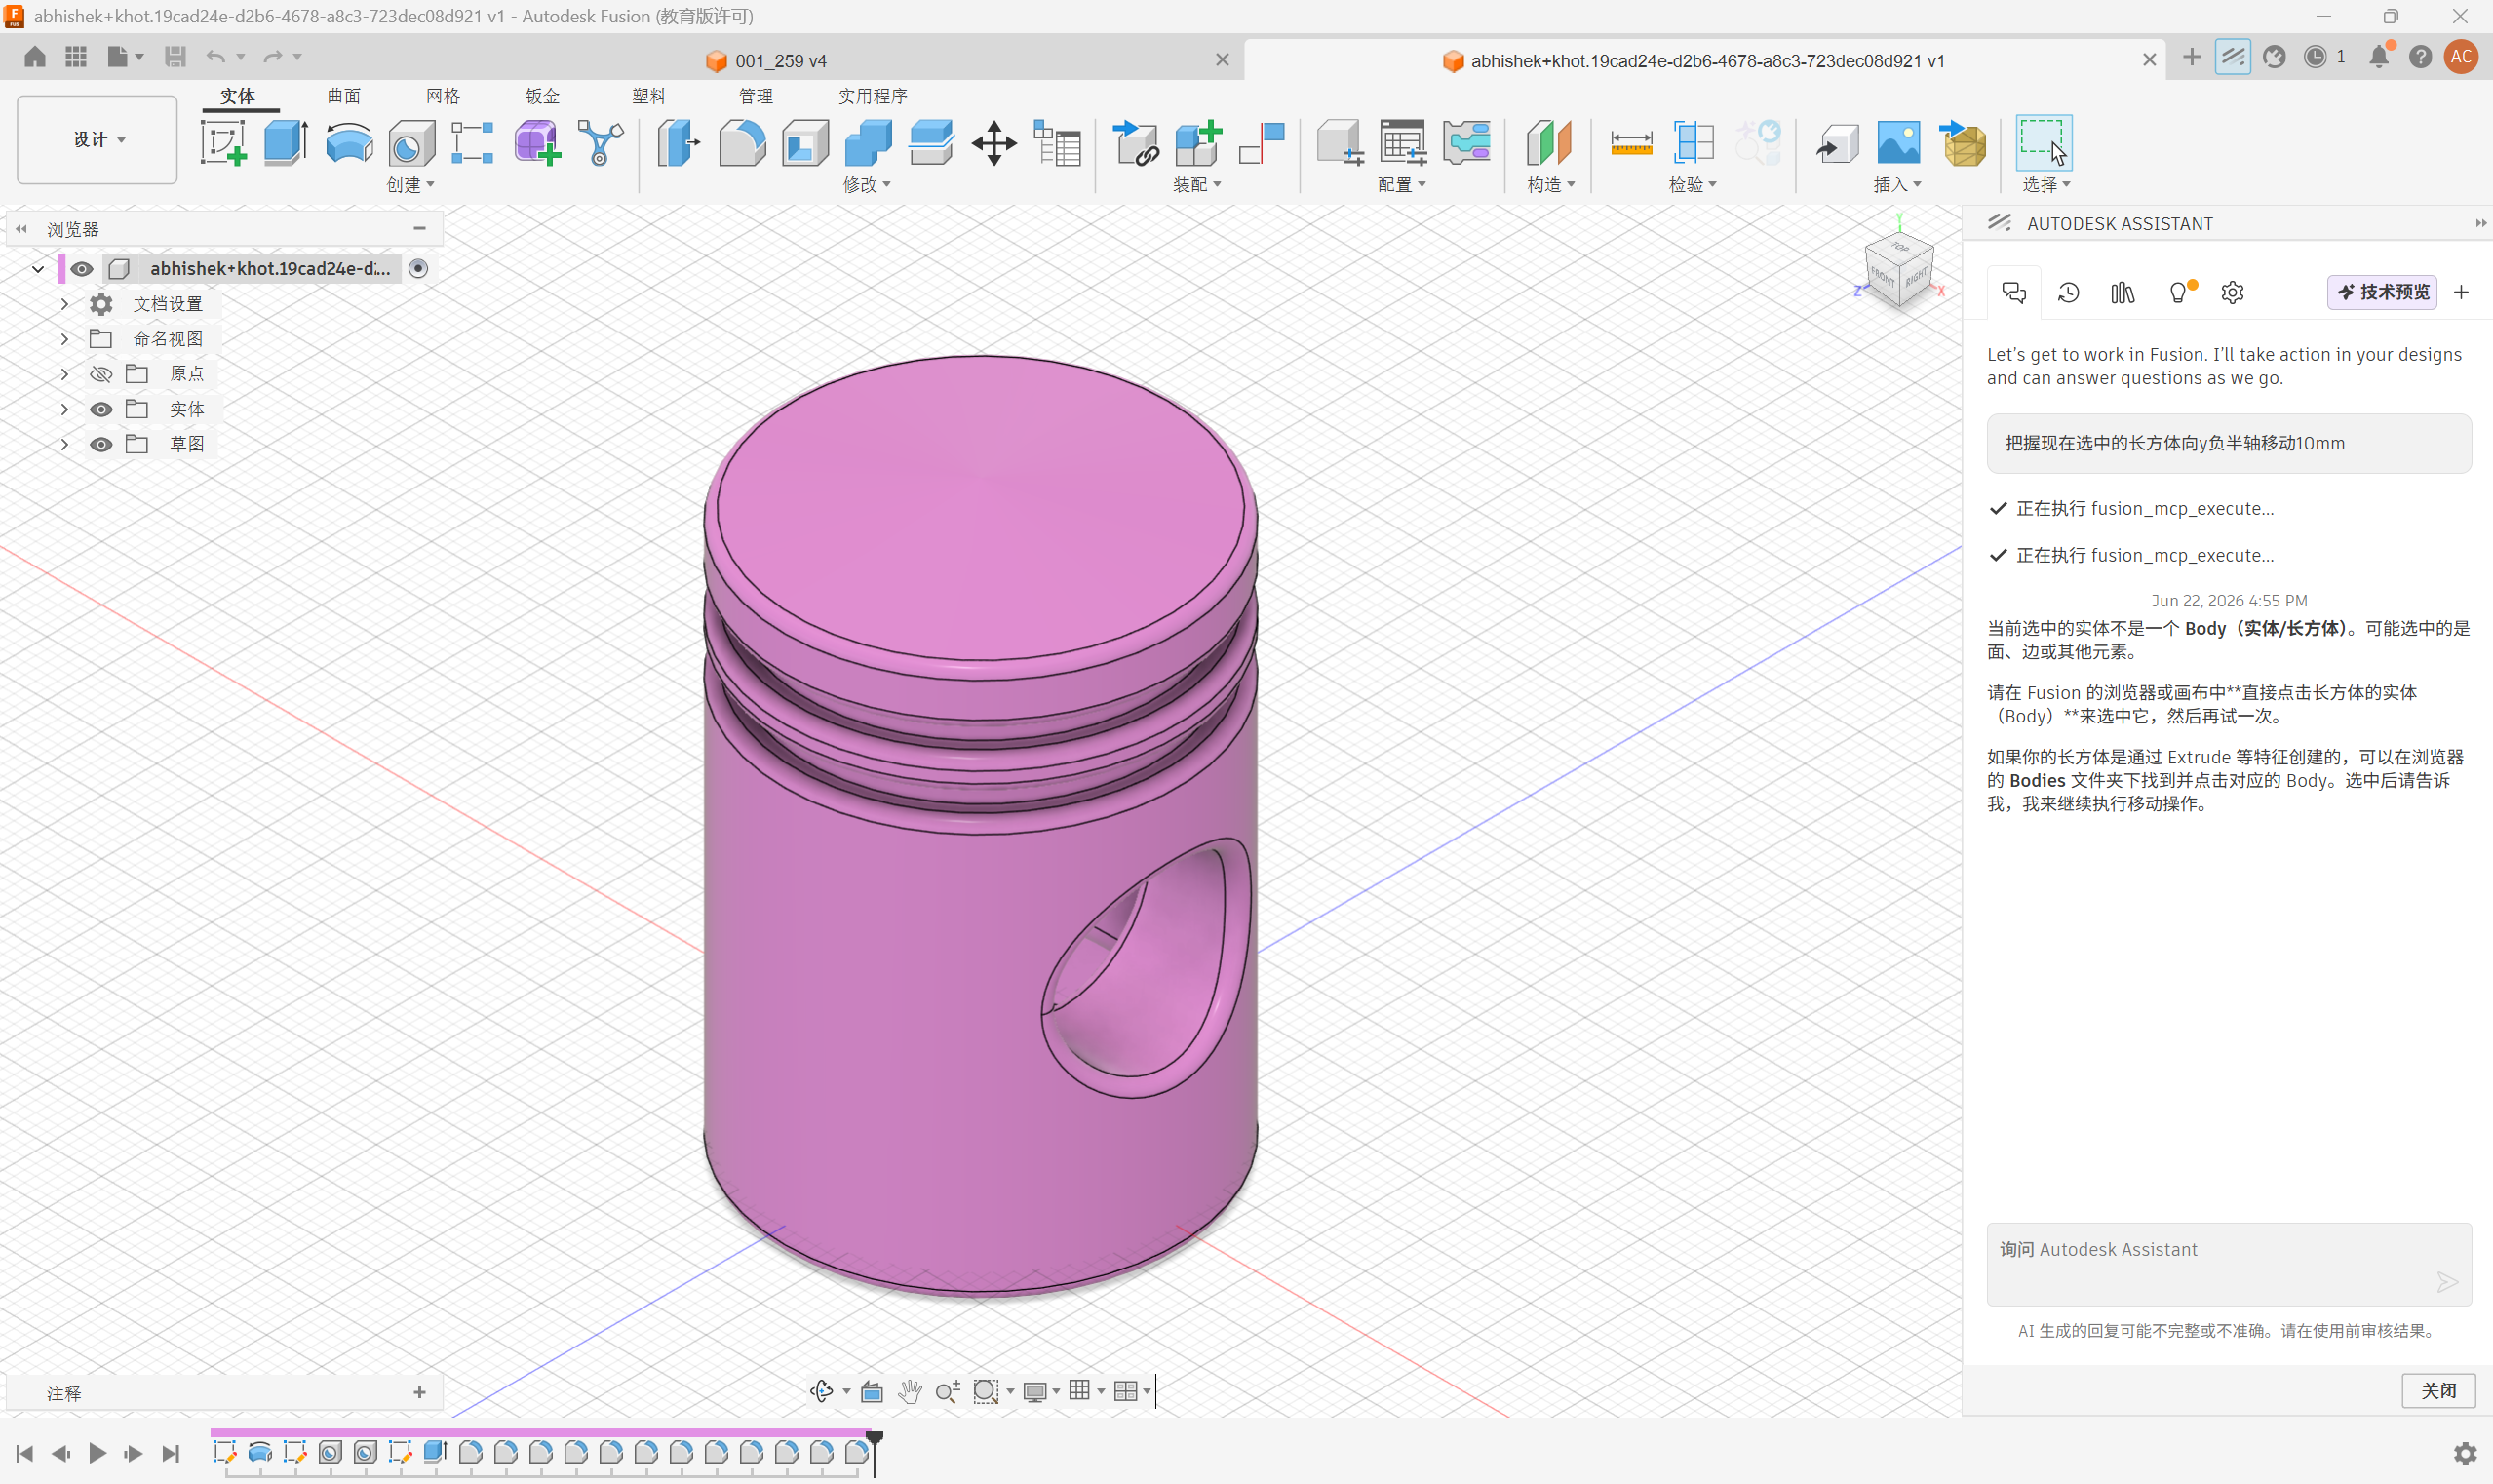Activate the window Select tool
Viewport: 2493px width, 1484px height.
tap(2043, 143)
